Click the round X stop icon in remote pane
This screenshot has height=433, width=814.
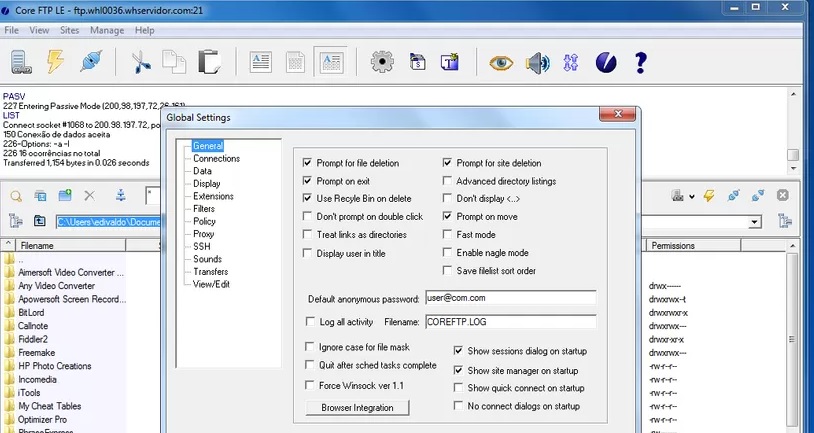point(782,195)
